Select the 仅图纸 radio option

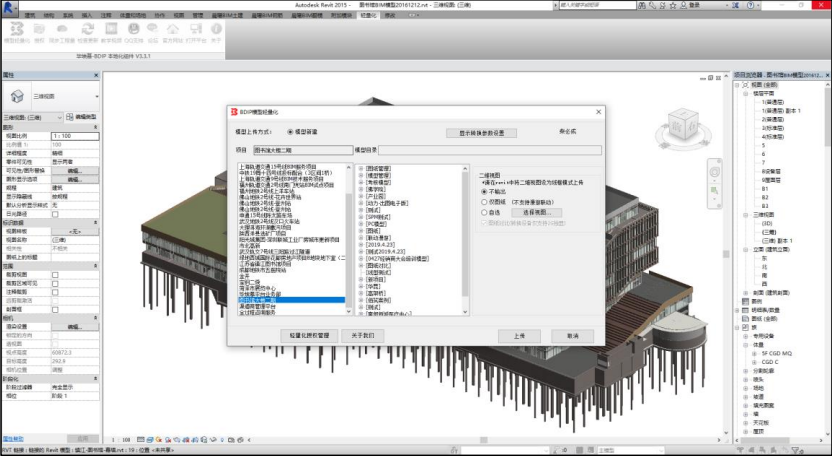(x=484, y=202)
